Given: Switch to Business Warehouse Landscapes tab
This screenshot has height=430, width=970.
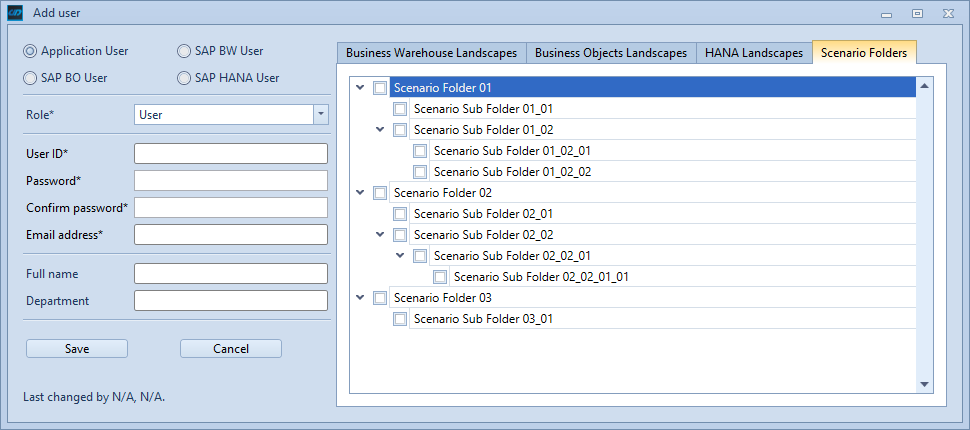Looking at the screenshot, I should [x=431, y=53].
